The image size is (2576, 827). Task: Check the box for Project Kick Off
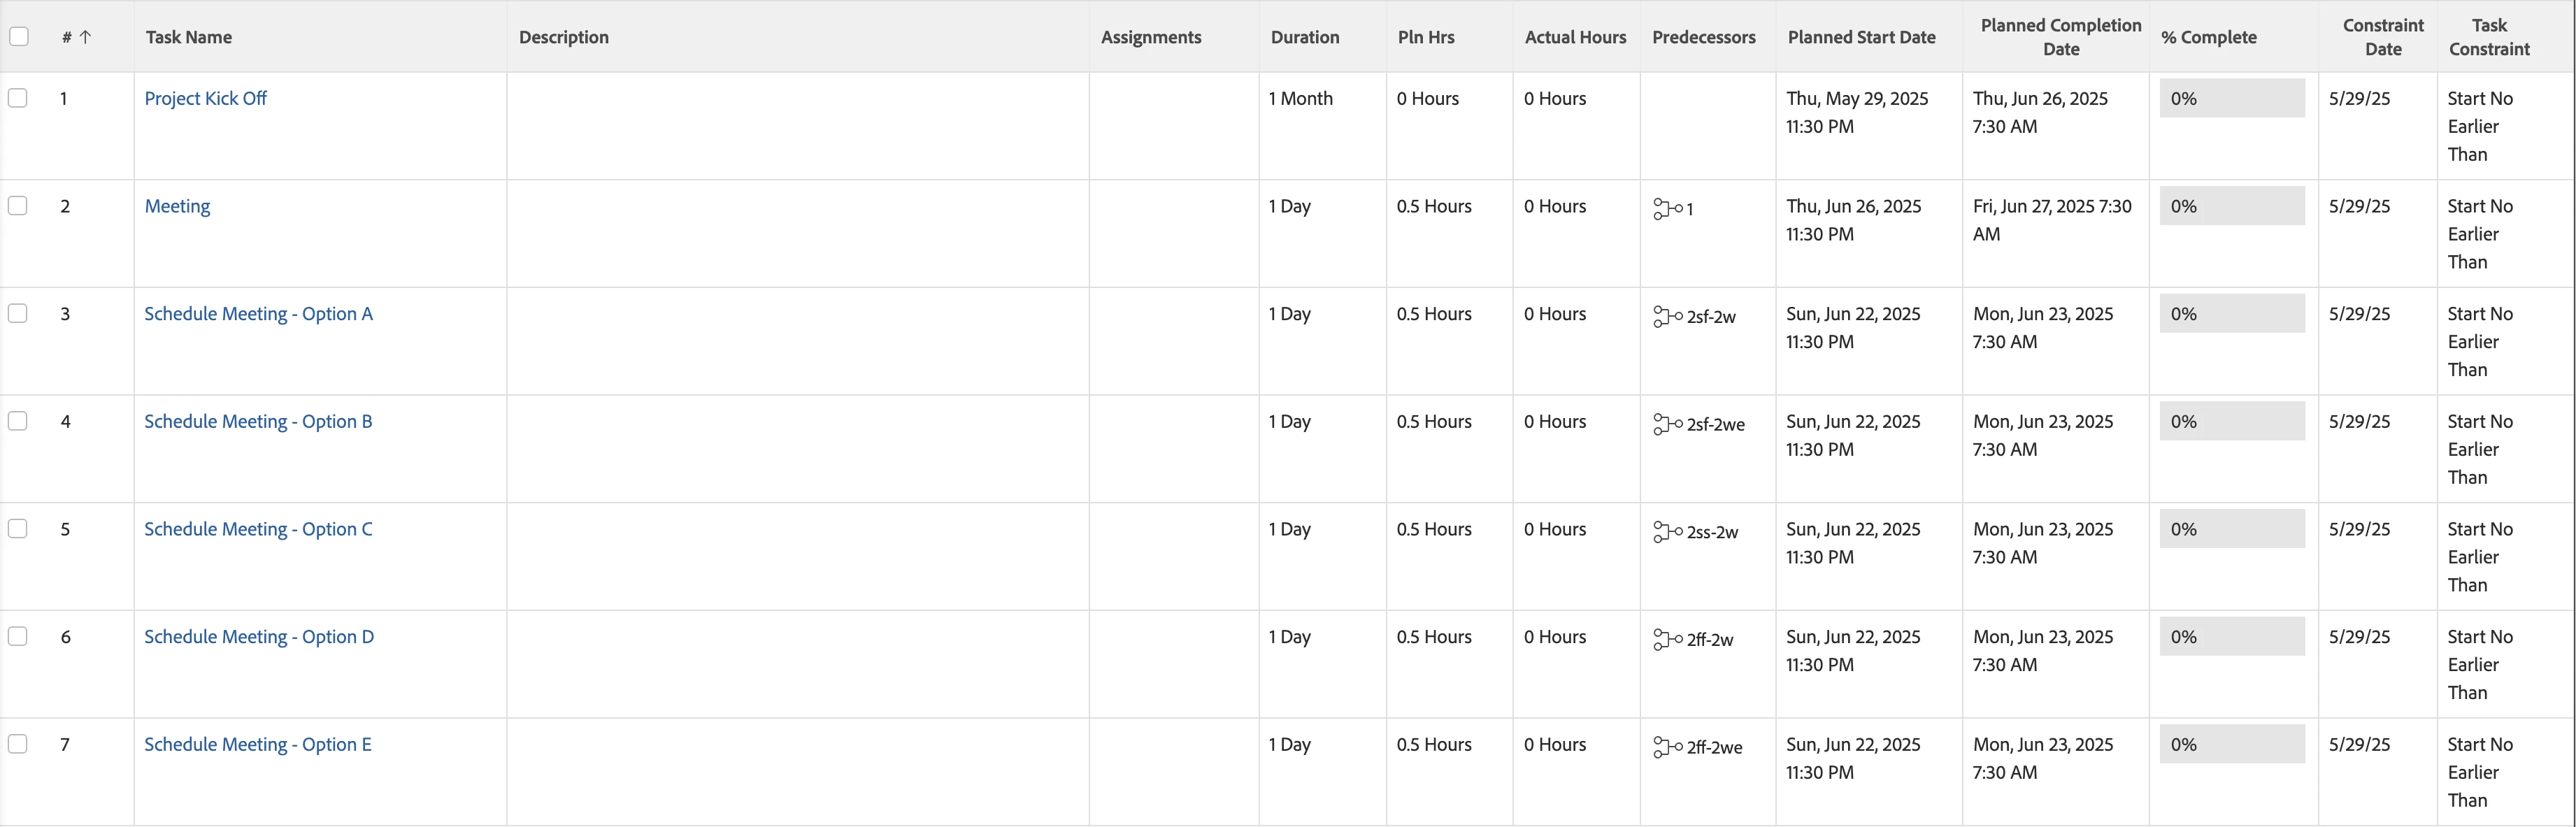[x=18, y=98]
